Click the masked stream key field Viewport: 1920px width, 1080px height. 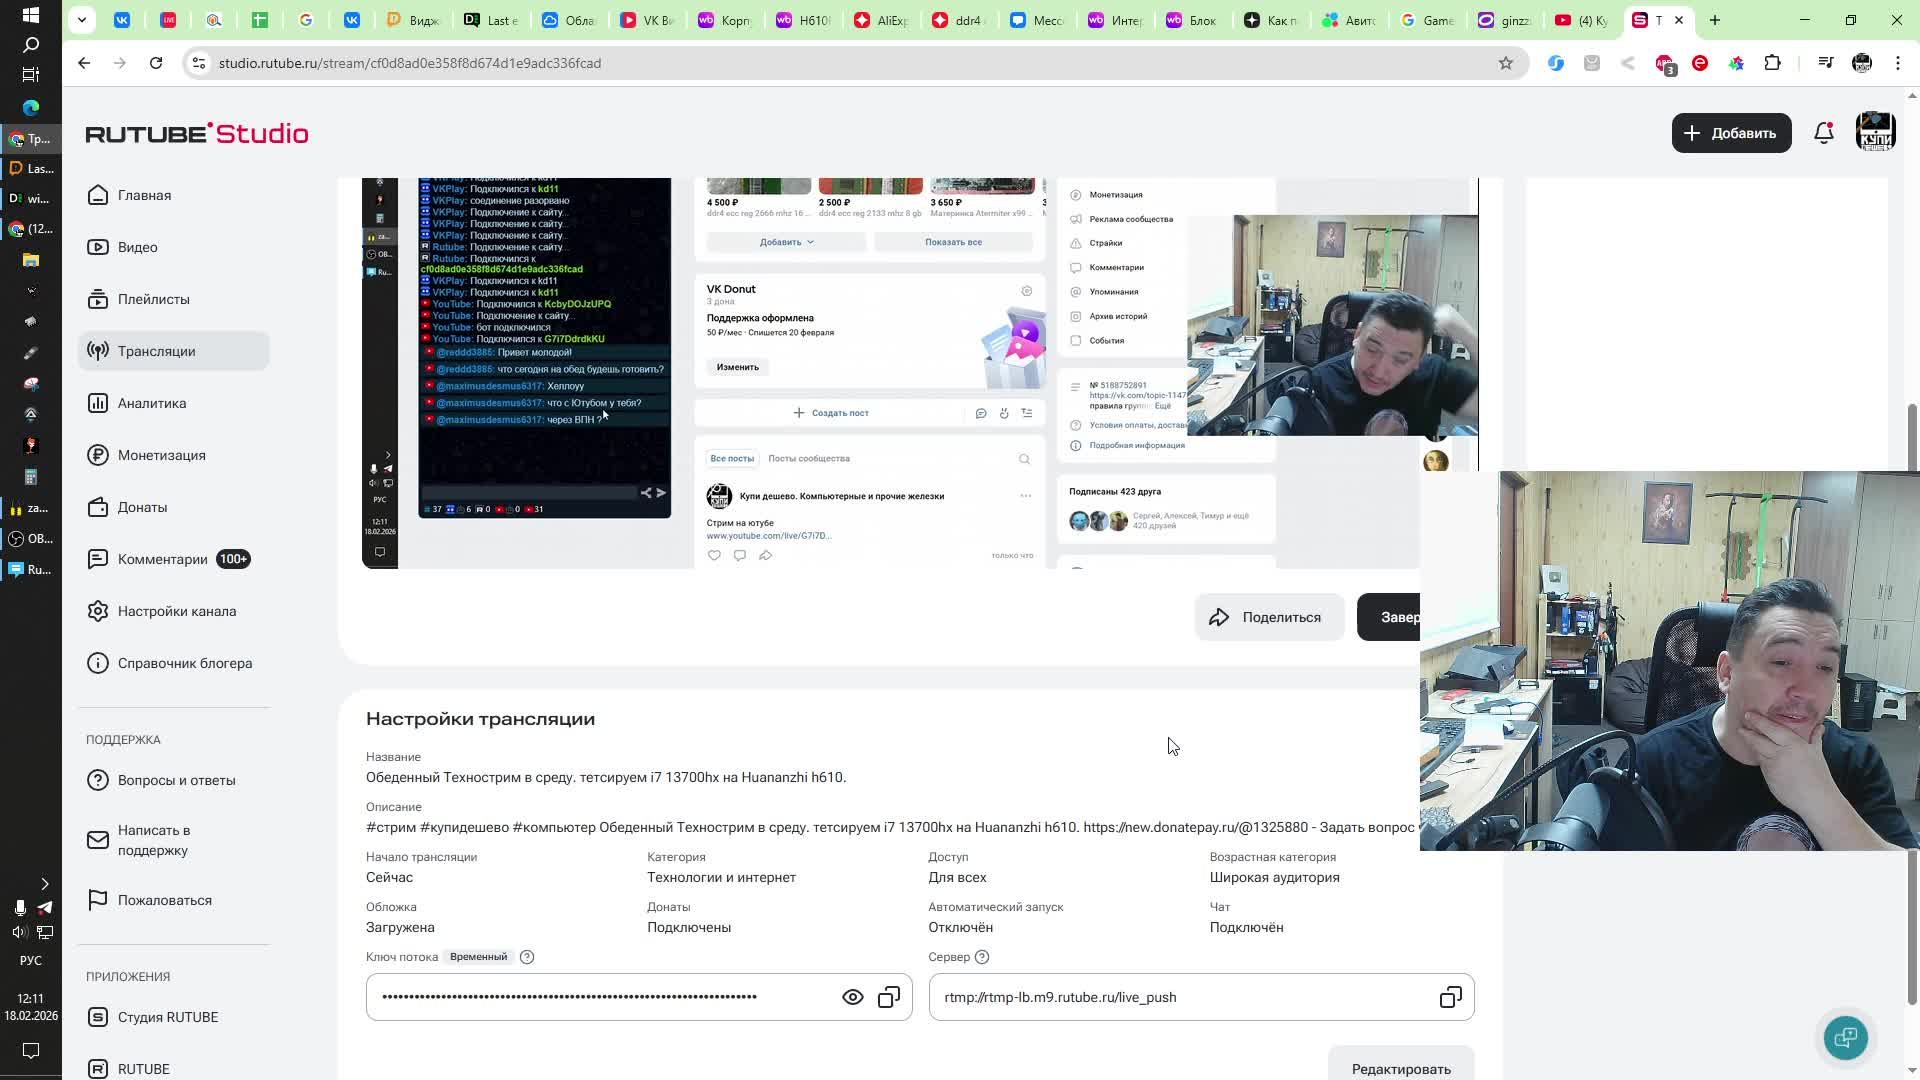coord(600,997)
